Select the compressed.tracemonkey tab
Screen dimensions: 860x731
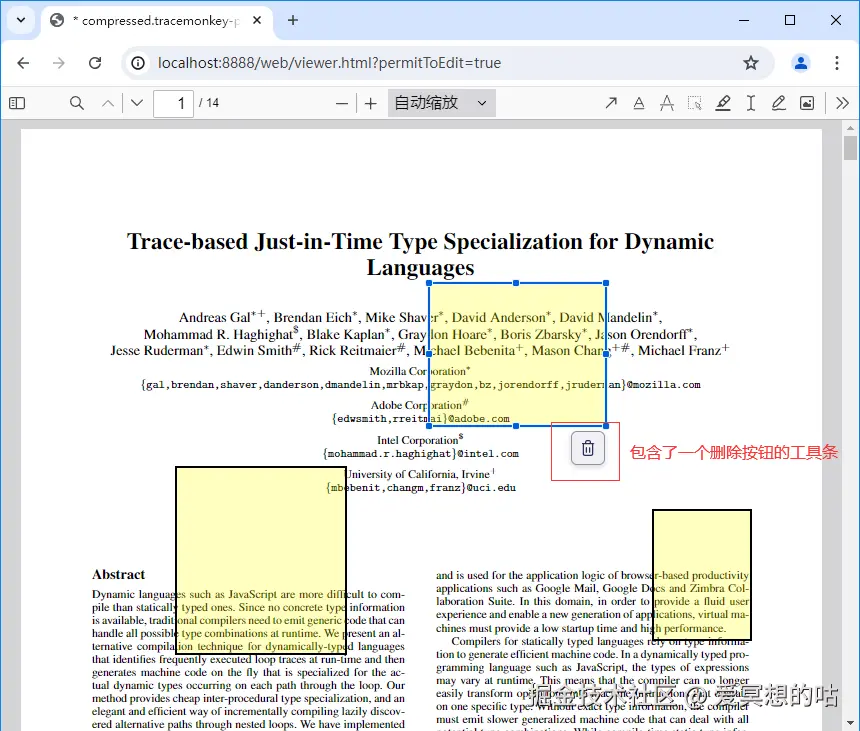point(156,21)
